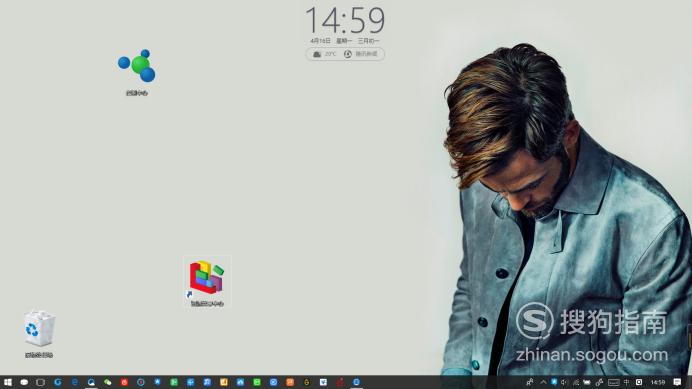Open the blue star app on the taskbar
The image size is (692, 389).
tap(157, 382)
